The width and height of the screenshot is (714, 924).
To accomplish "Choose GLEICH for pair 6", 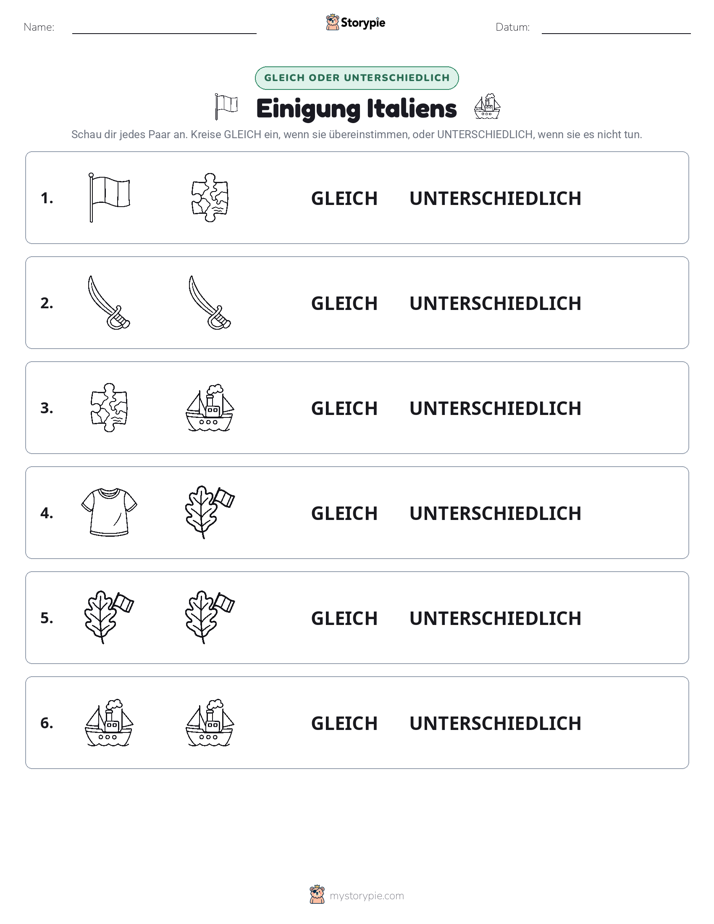I will point(344,723).
